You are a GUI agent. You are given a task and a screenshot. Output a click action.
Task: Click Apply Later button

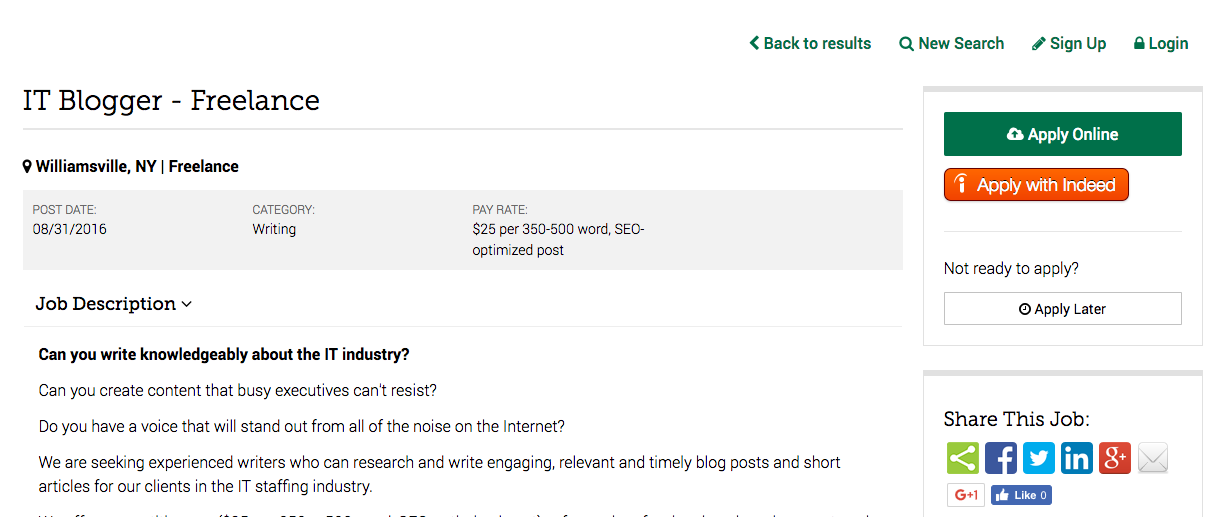point(1063,309)
